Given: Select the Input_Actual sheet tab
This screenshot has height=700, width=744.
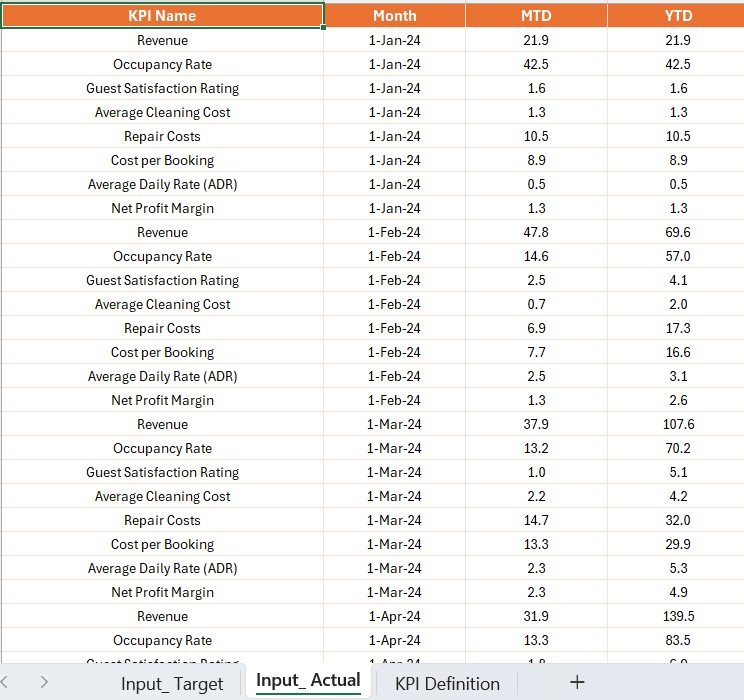Looking at the screenshot, I should pos(308,681).
